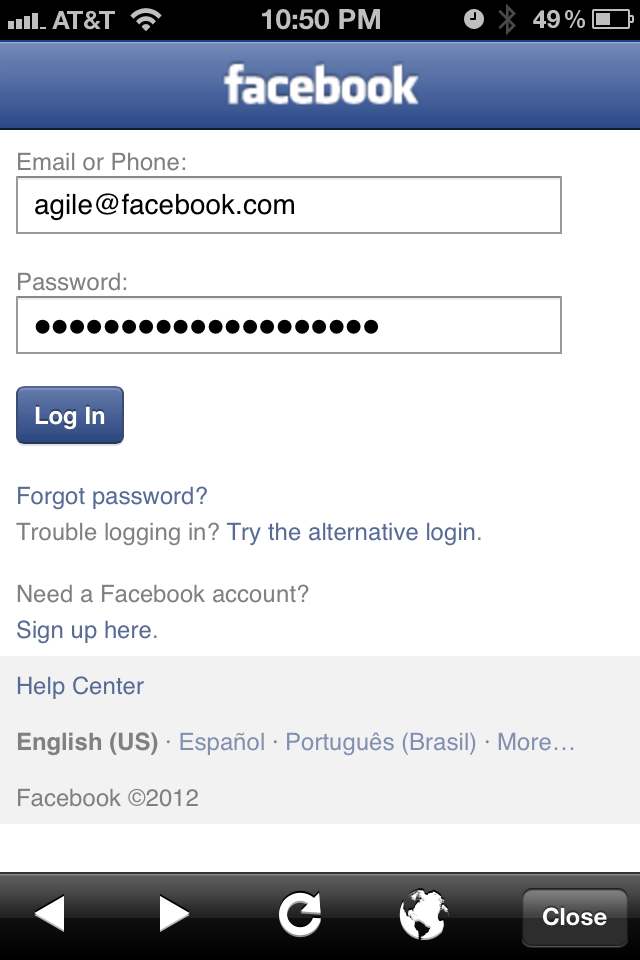The width and height of the screenshot is (640, 960).
Task: Switch language to Español
Action: (222, 742)
